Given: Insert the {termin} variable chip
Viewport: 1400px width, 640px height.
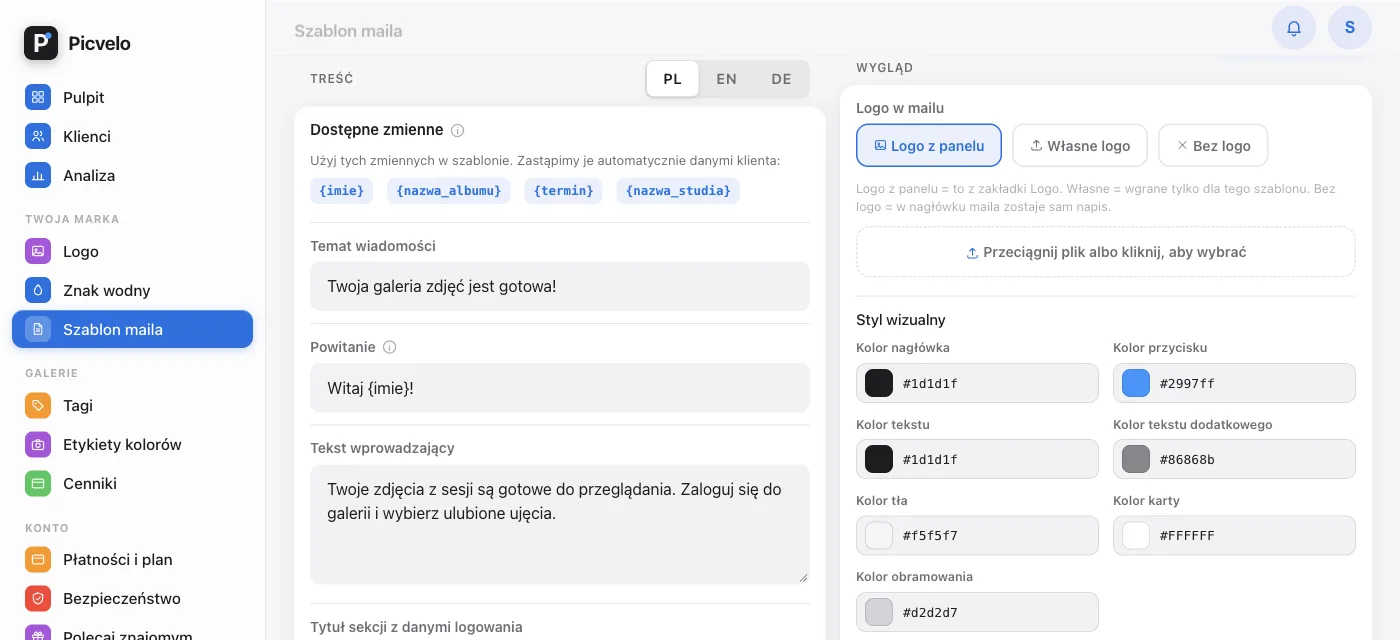Looking at the screenshot, I should [564, 191].
